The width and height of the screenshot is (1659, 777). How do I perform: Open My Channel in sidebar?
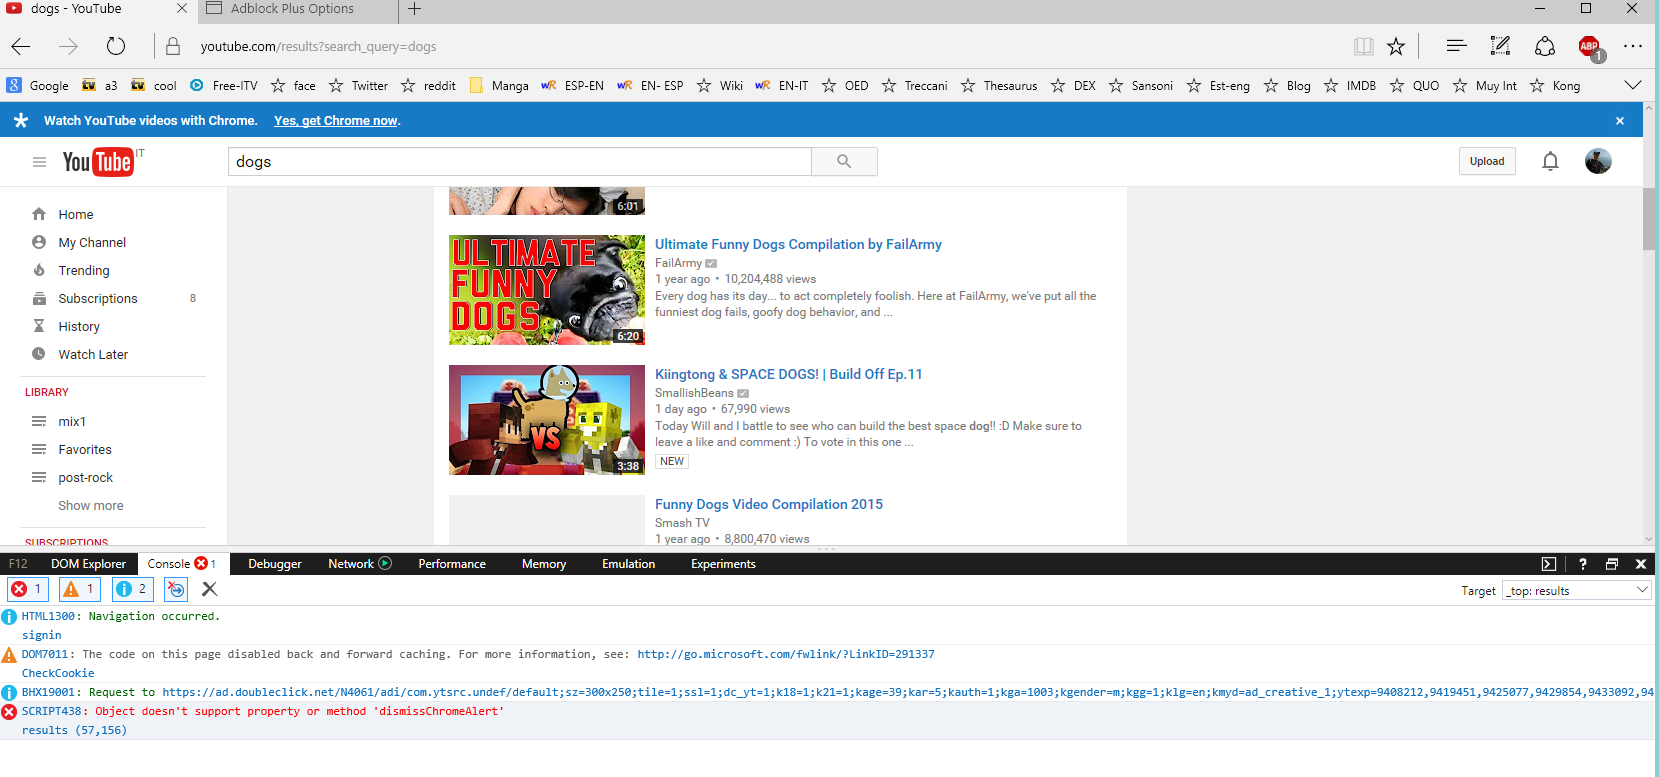(x=92, y=242)
